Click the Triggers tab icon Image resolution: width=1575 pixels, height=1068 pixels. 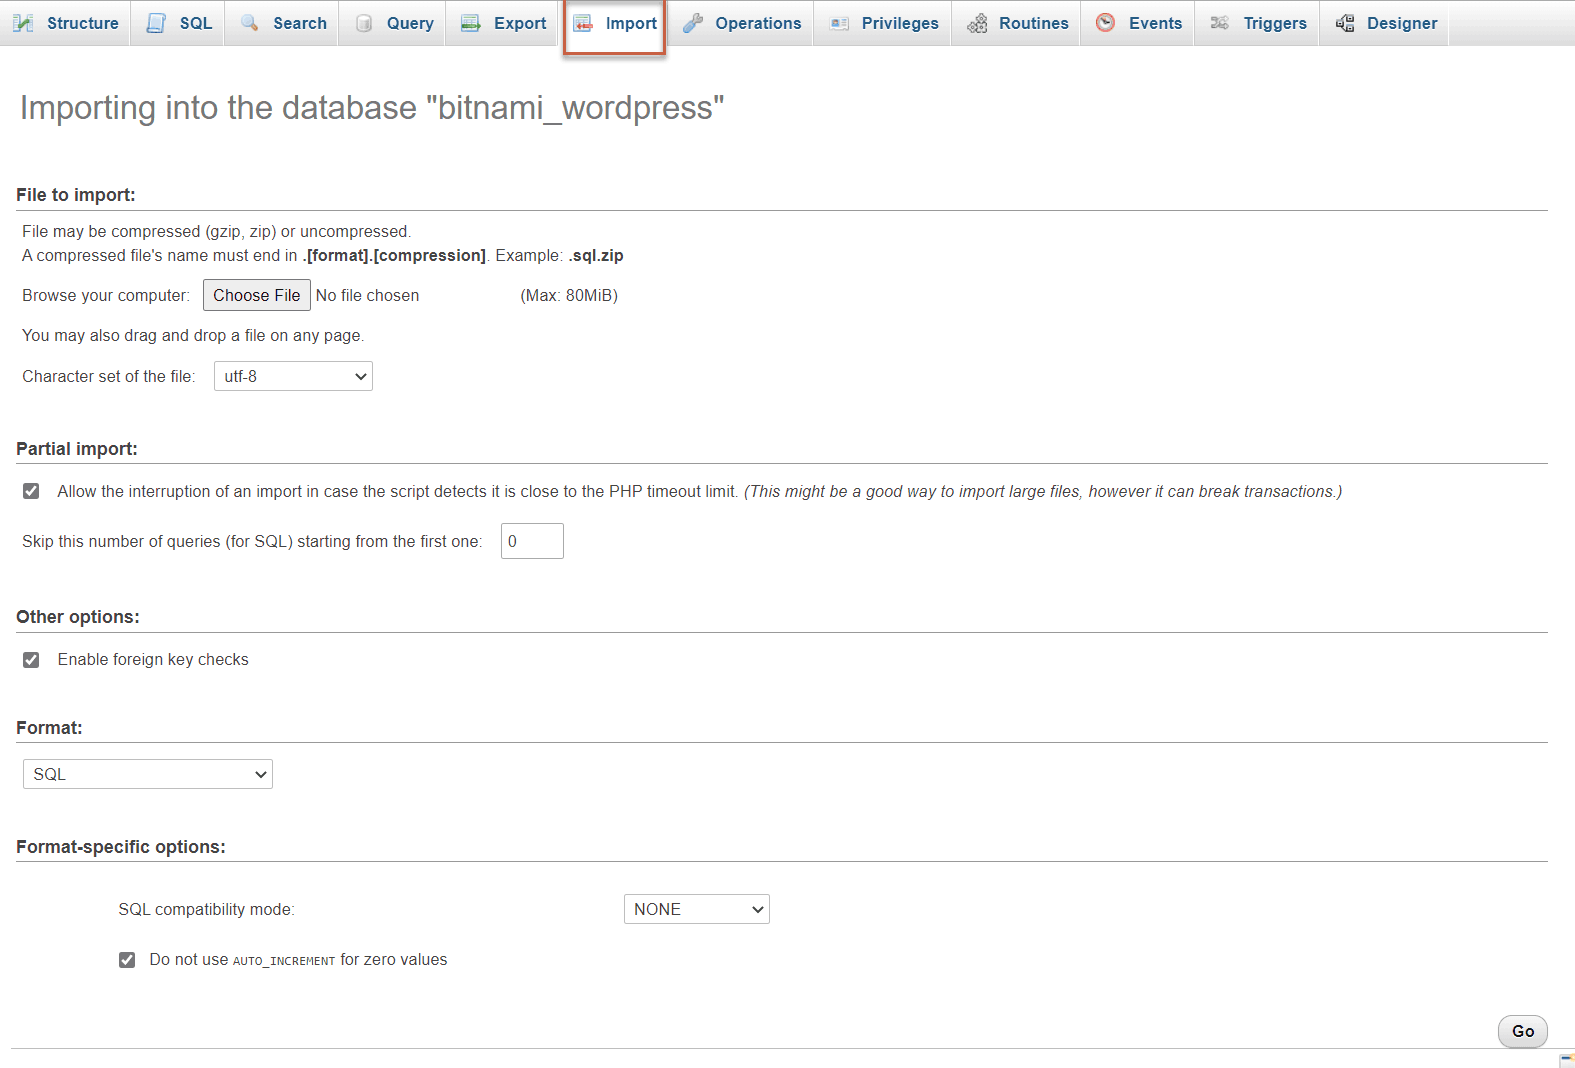click(1220, 23)
